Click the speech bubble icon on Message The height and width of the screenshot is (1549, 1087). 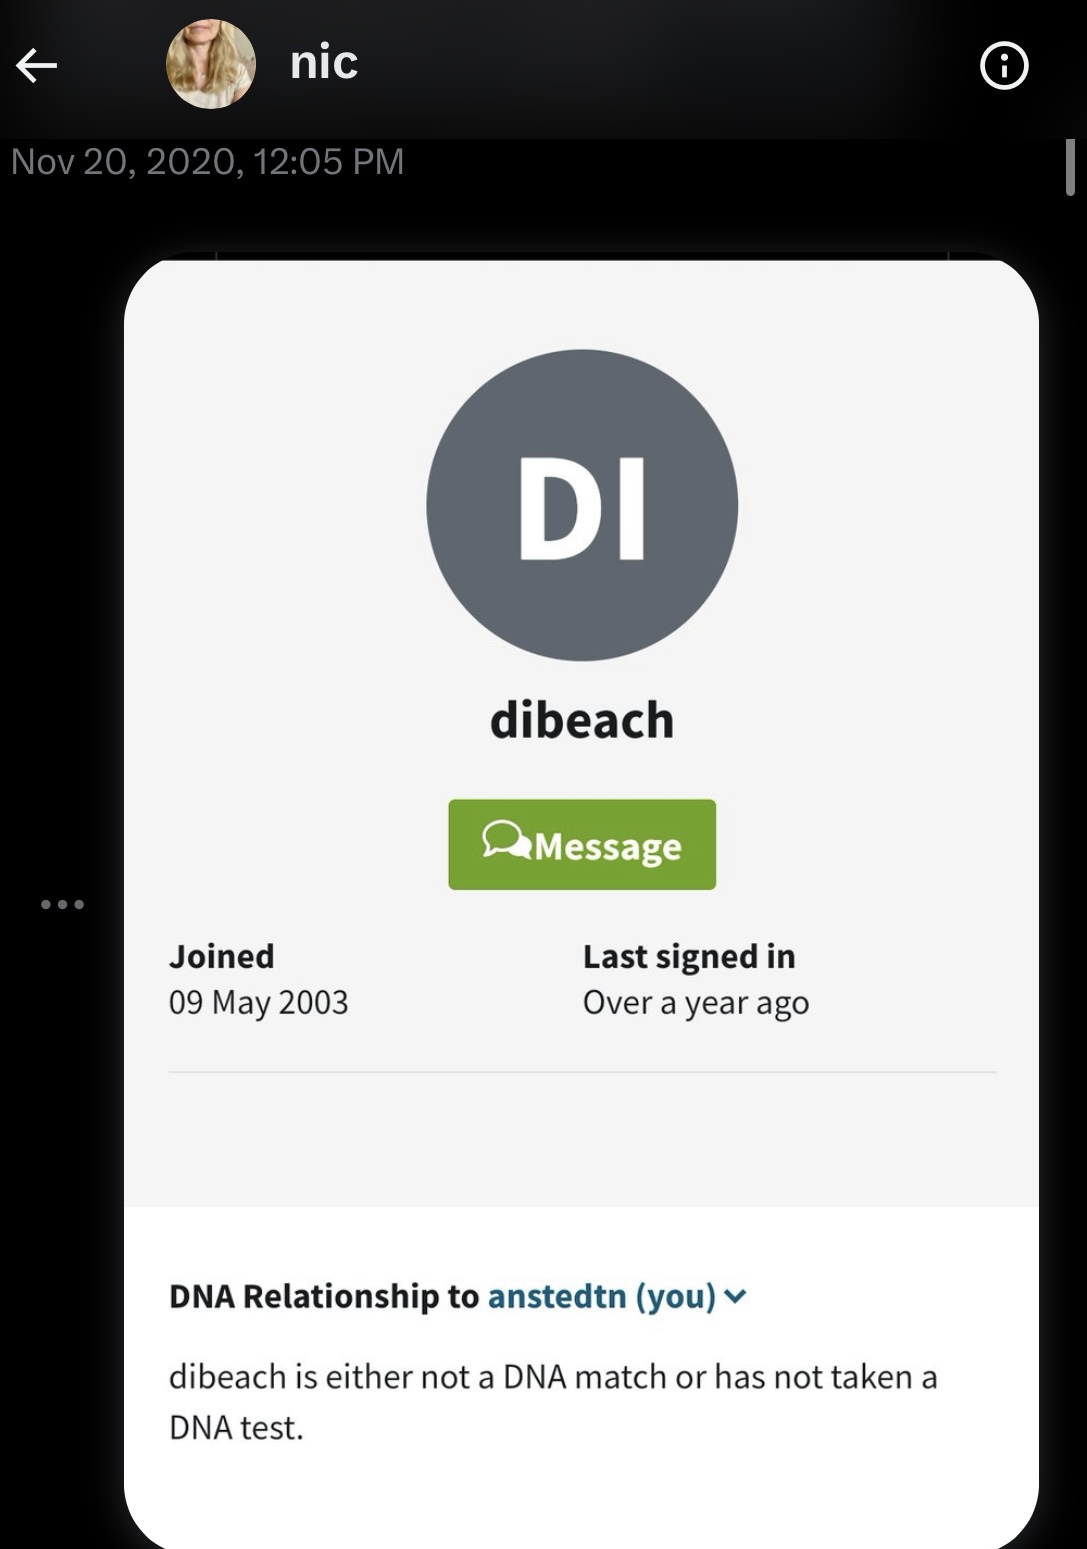506,842
